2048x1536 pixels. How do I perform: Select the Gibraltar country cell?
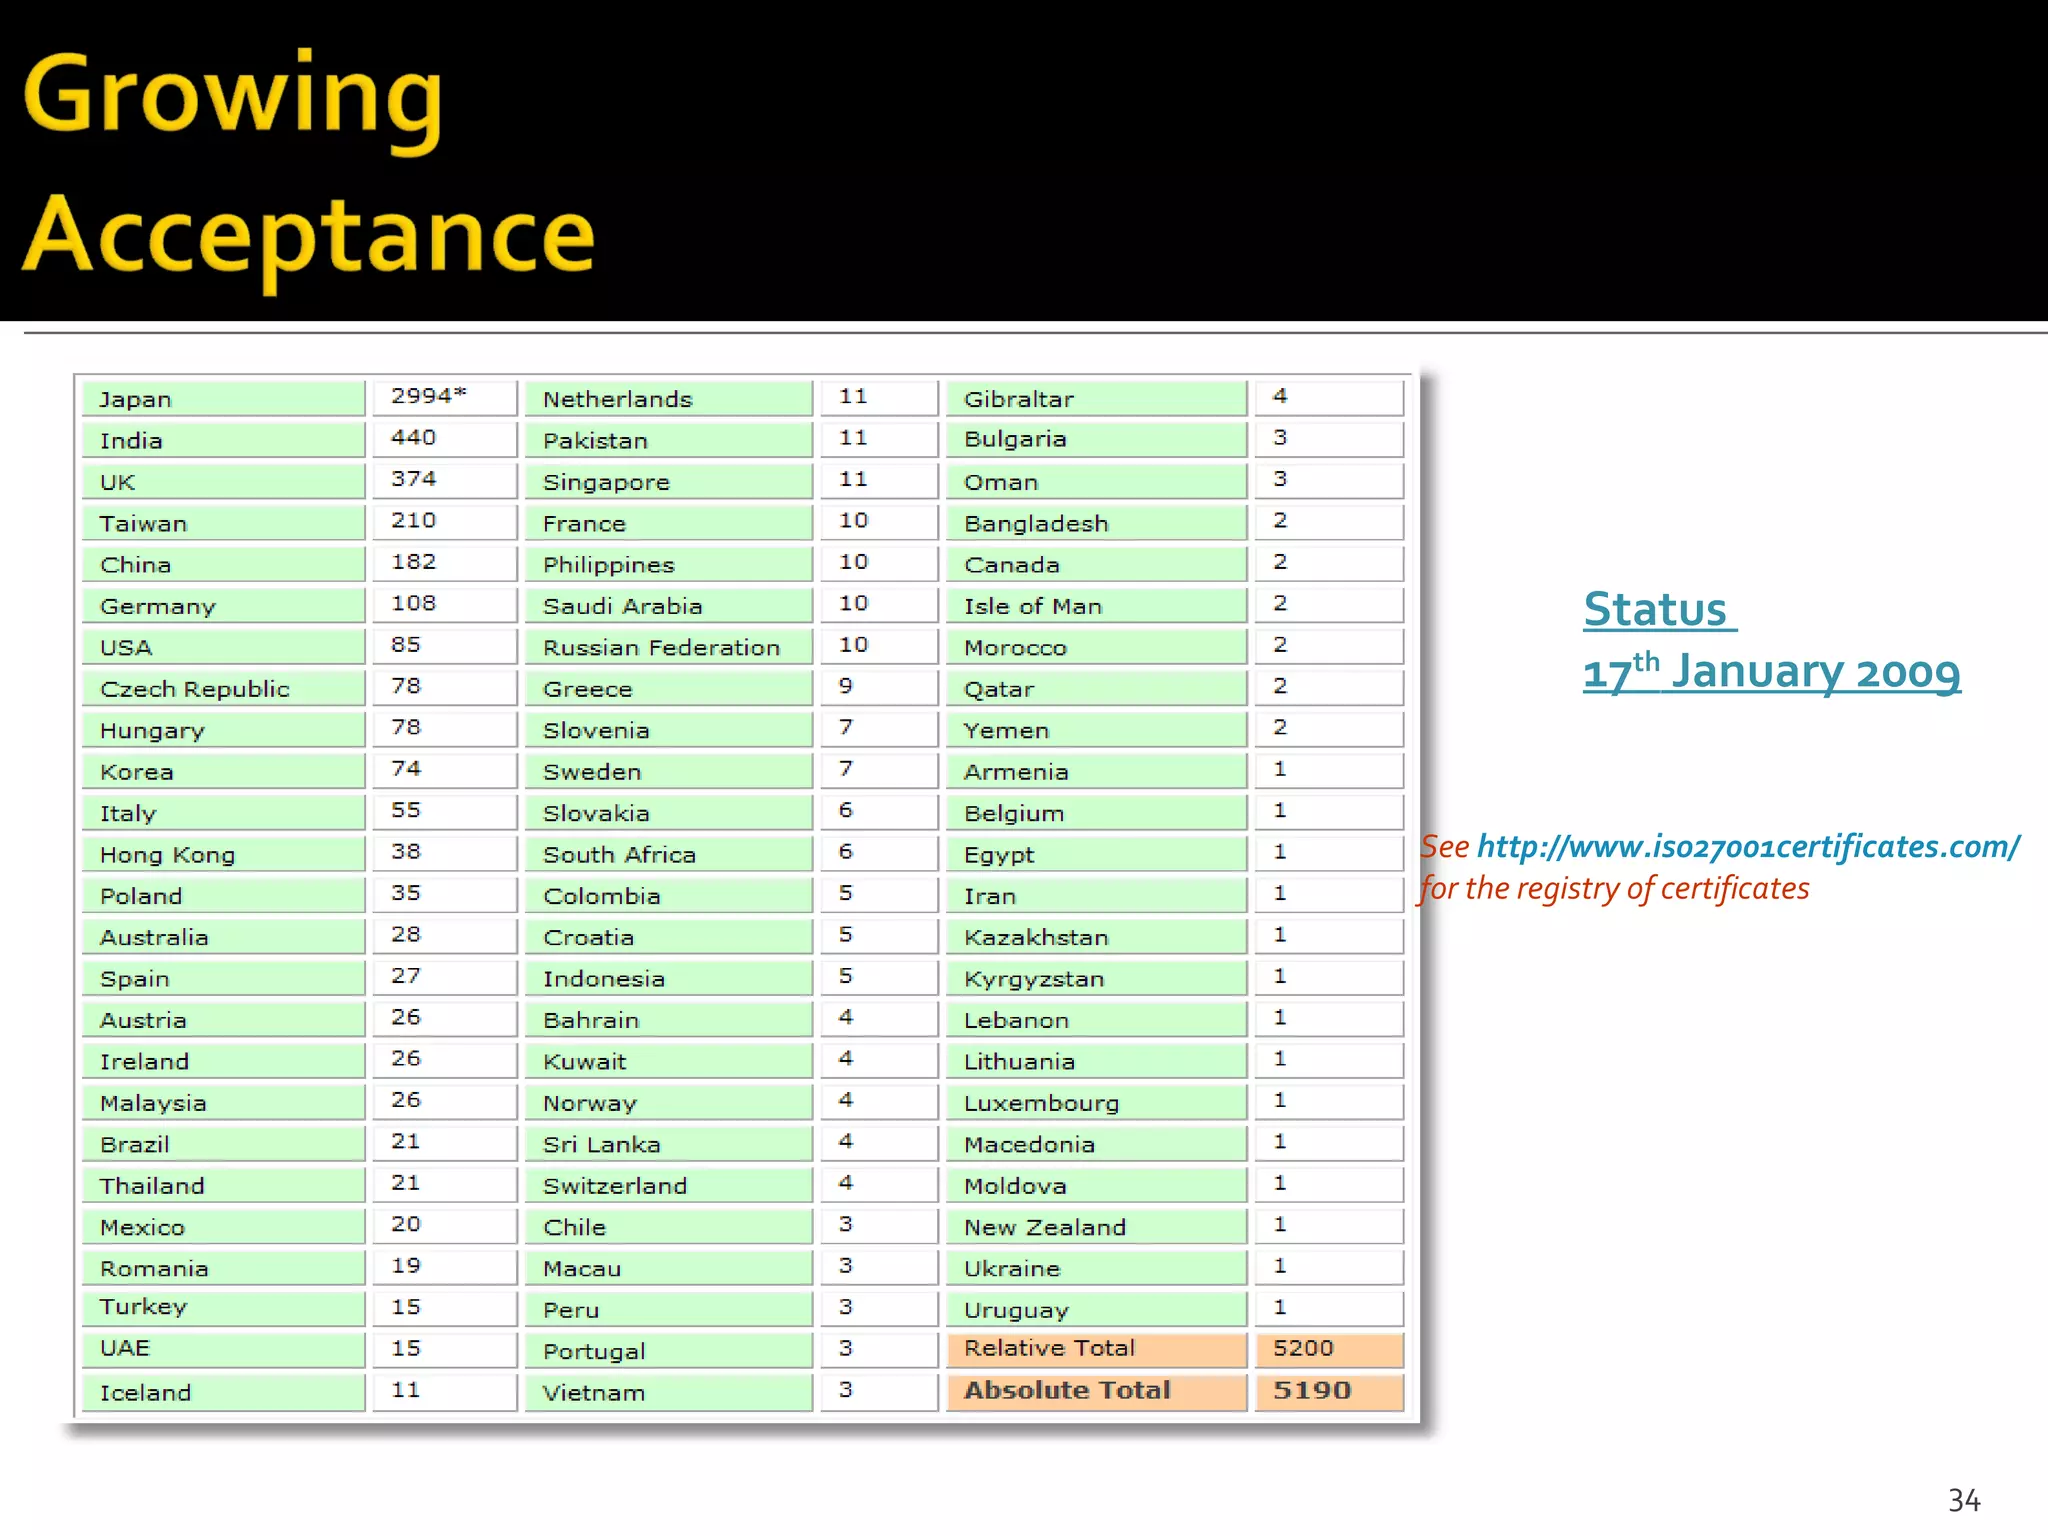coord(1095,399)
